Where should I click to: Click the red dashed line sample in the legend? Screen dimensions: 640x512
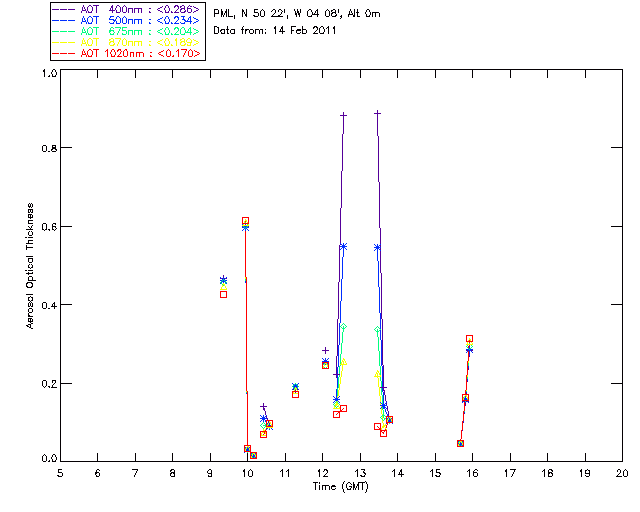point(64,53)
